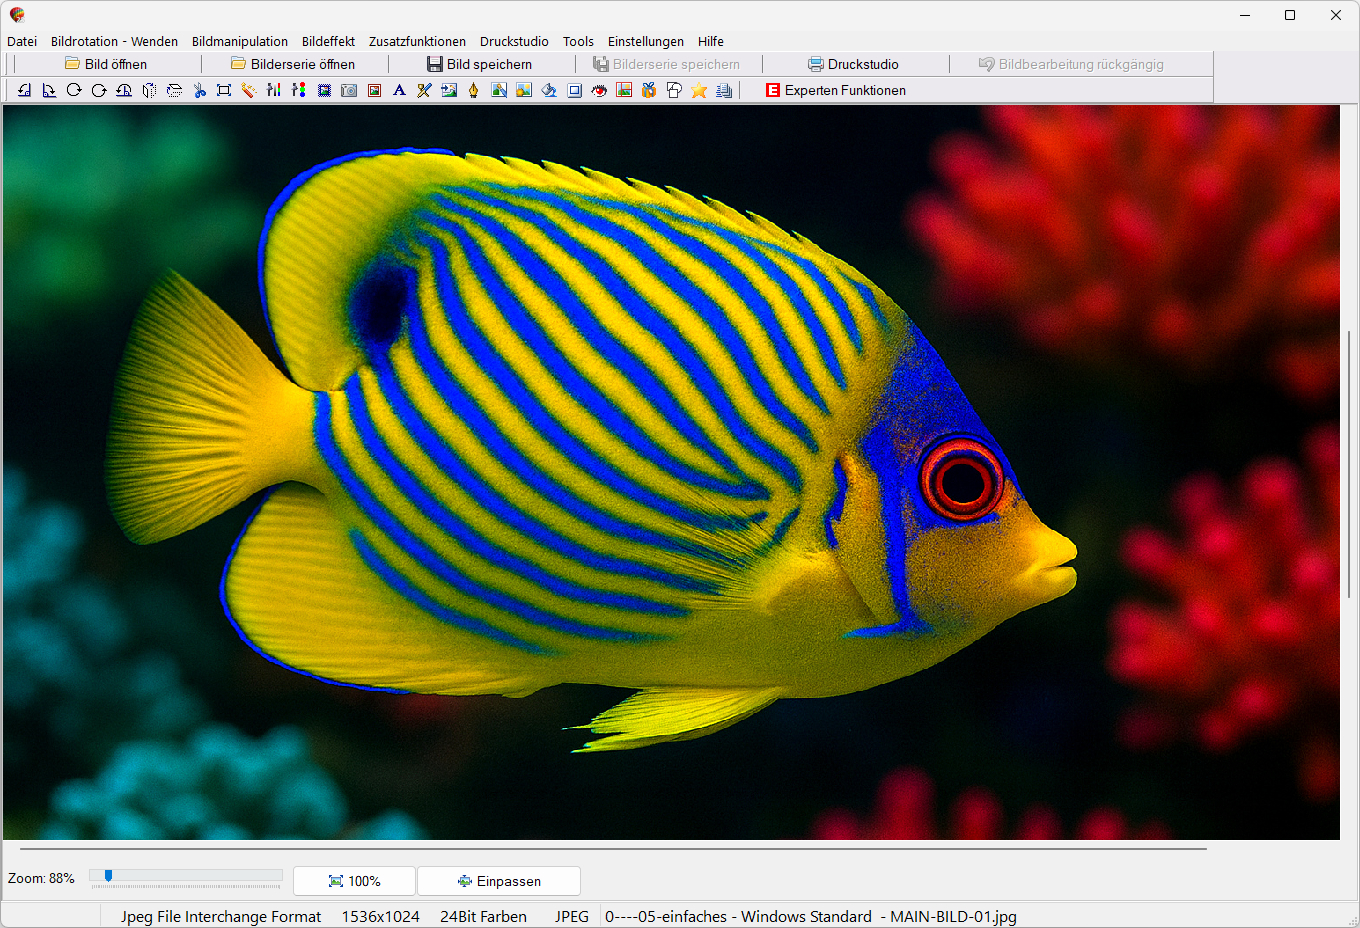Click the Bild speichern button
Viewport: 1360px width, 928px height.
click(480, 64)
